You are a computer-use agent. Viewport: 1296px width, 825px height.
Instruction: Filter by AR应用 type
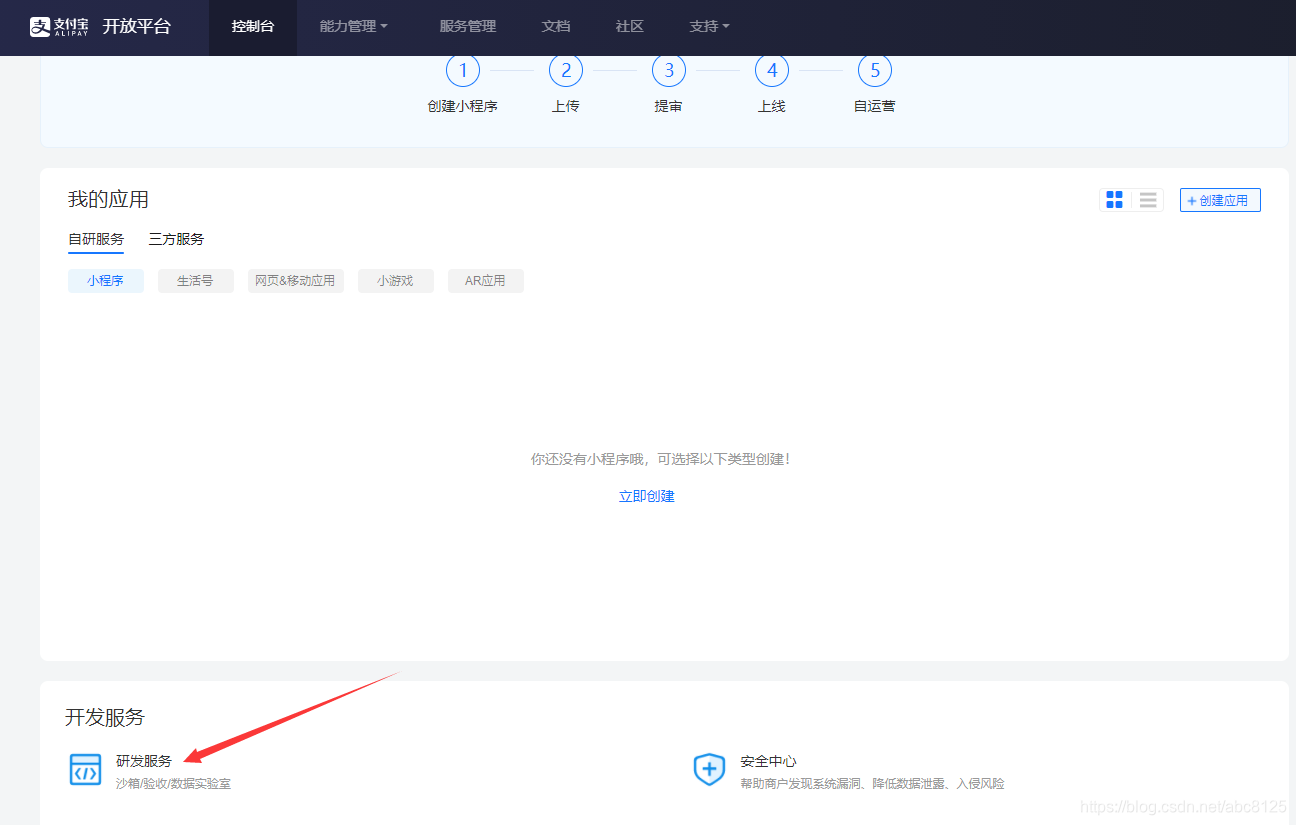[486, 281]
